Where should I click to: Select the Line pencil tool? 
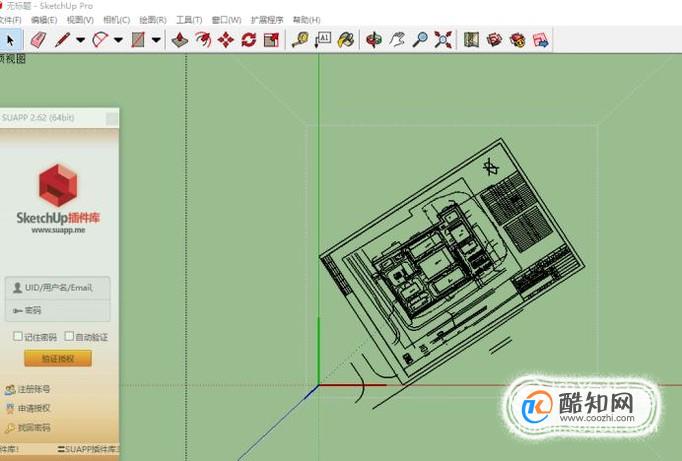(x=63, y=40)
